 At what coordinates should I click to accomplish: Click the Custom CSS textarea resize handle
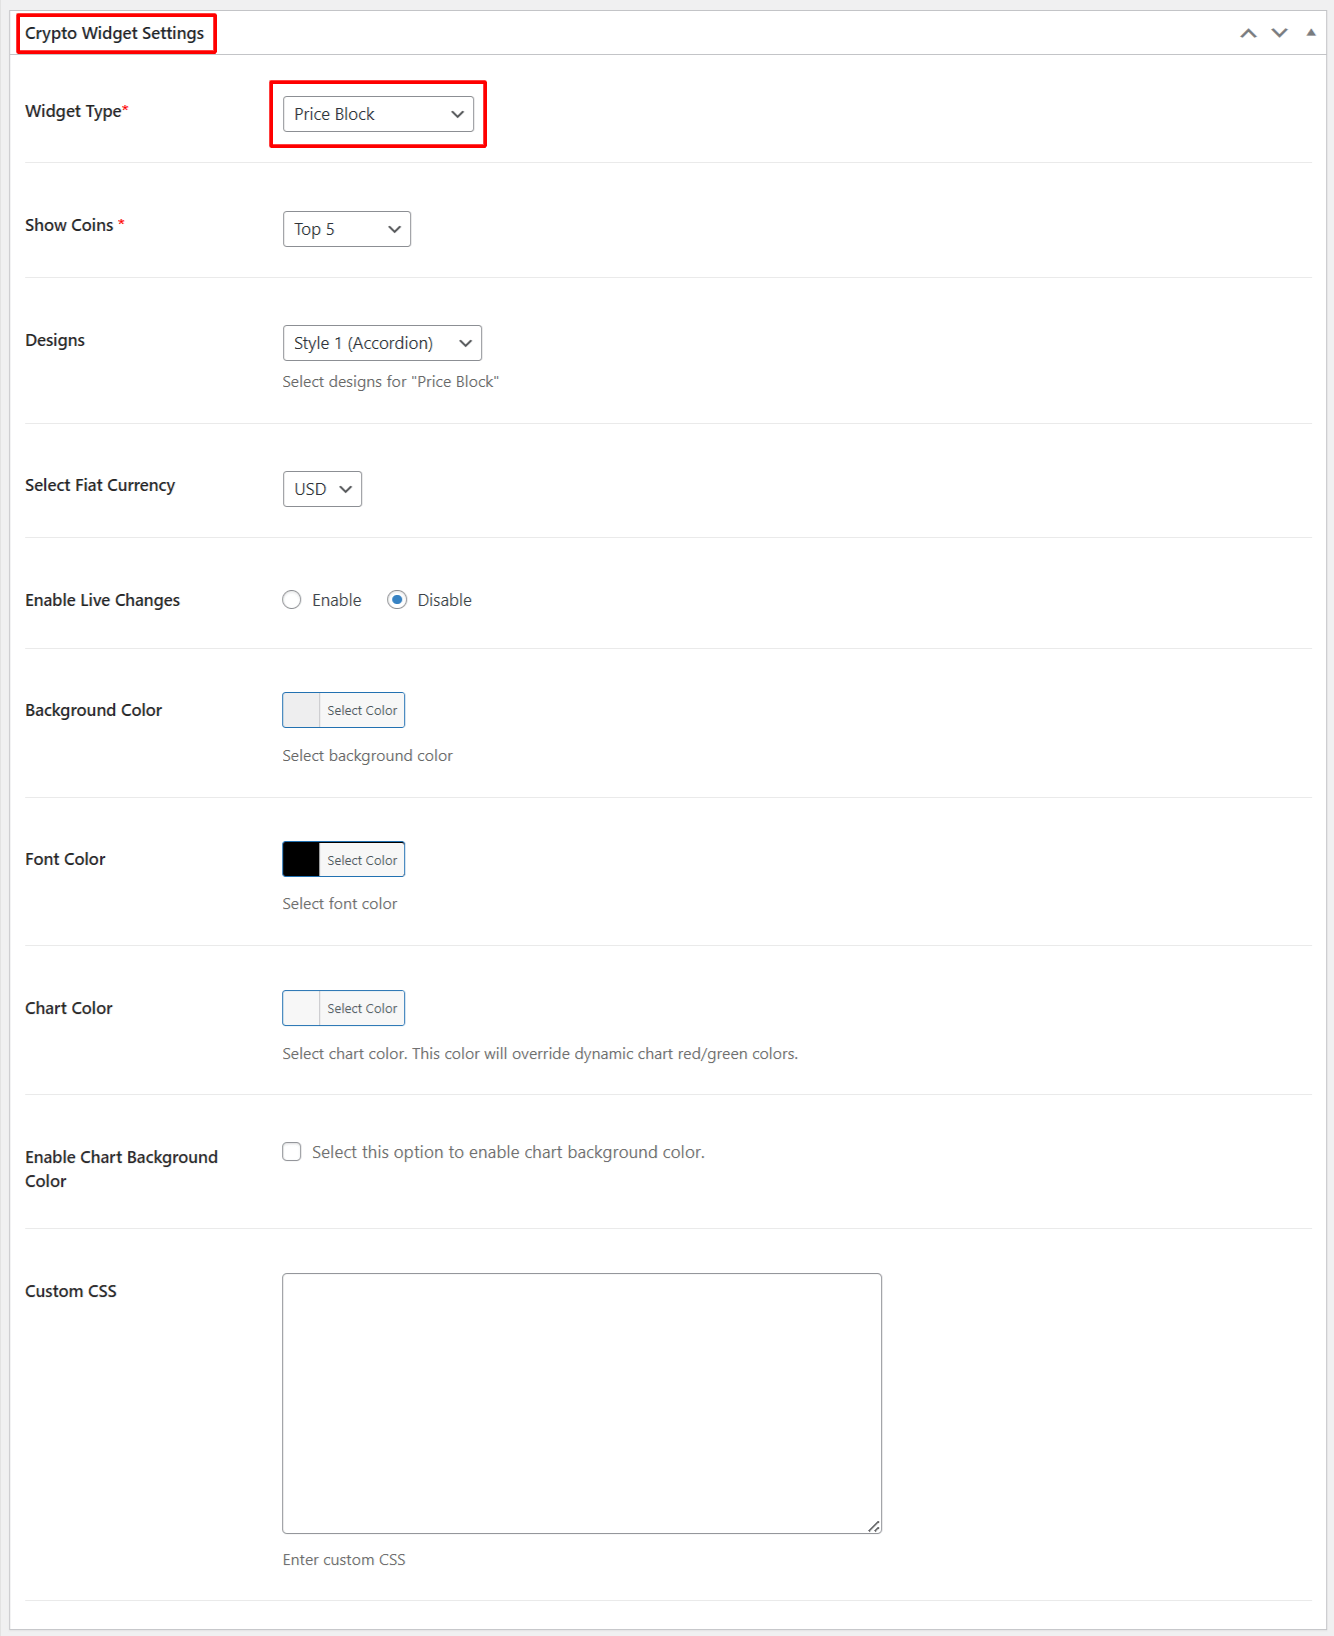point(874,1526)
